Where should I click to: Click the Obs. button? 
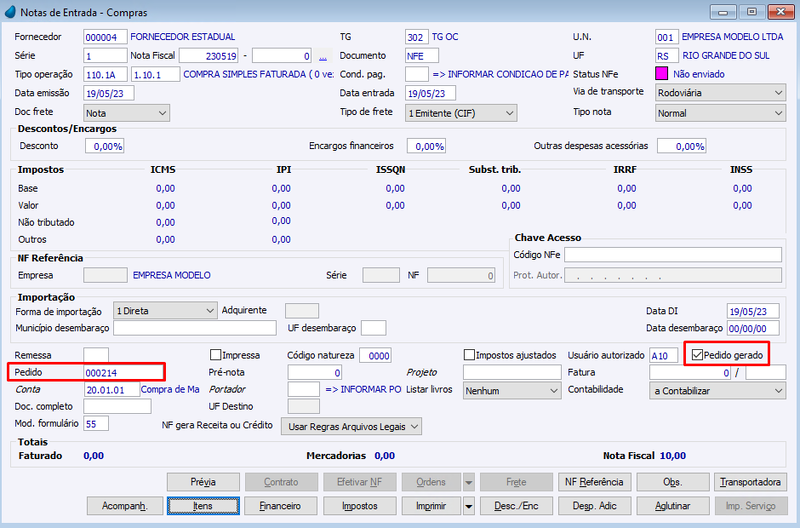tap(673, 482)
